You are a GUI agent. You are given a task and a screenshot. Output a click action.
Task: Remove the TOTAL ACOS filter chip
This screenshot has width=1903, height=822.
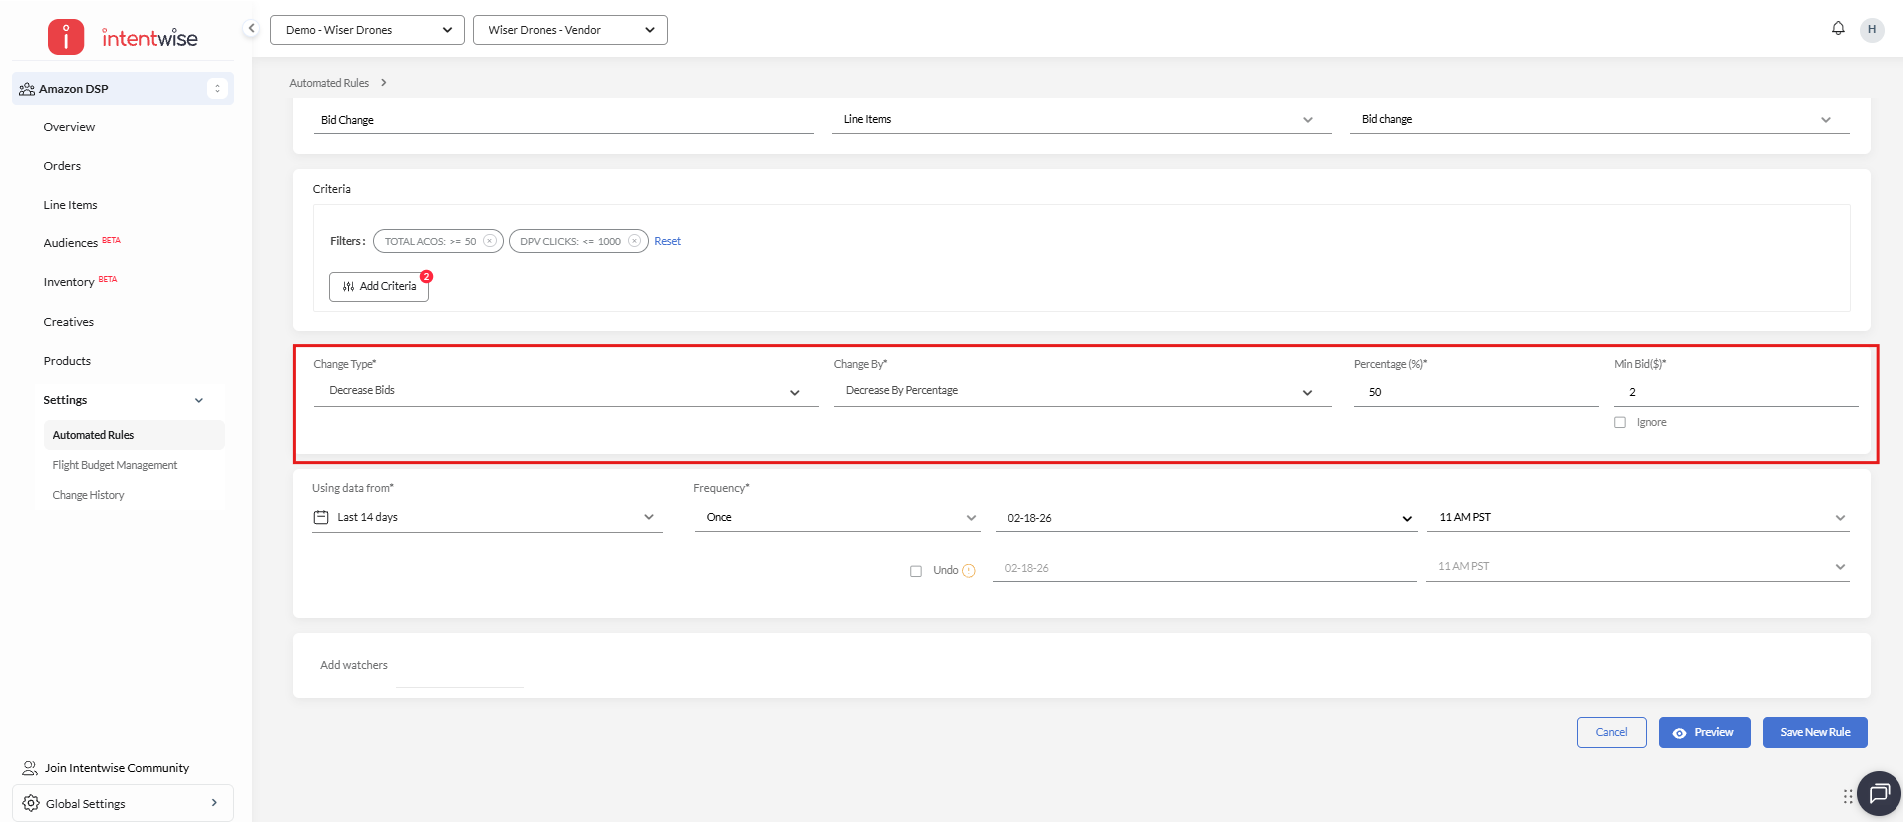(490, 241)
